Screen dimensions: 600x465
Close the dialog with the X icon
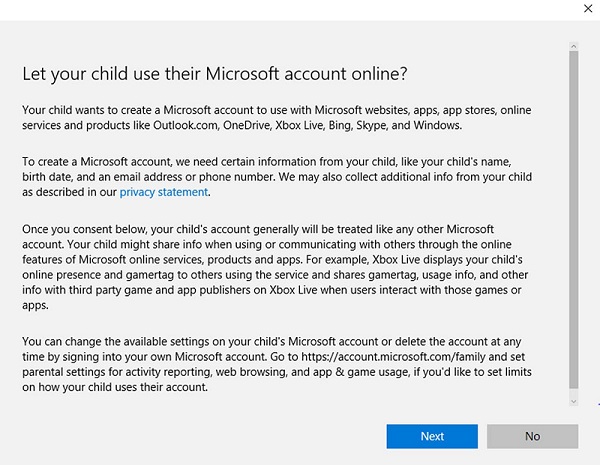(588, 8)
